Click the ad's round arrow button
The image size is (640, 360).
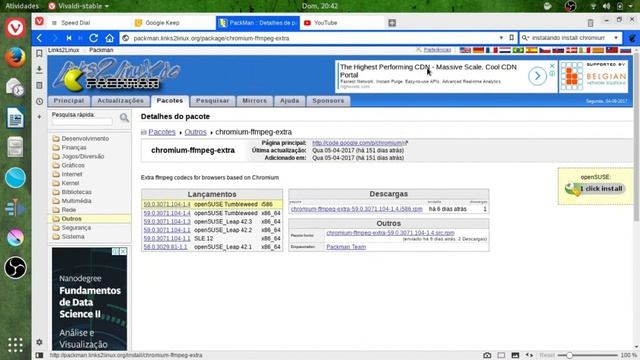[x=537, y=76]
